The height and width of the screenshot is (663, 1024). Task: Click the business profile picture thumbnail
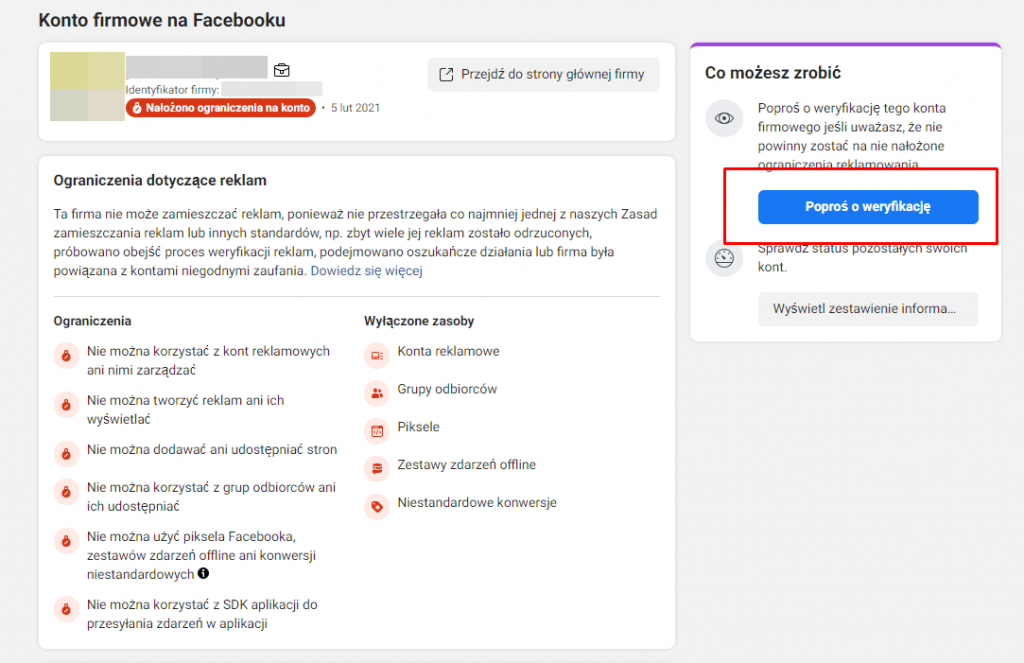coord(88,86)
